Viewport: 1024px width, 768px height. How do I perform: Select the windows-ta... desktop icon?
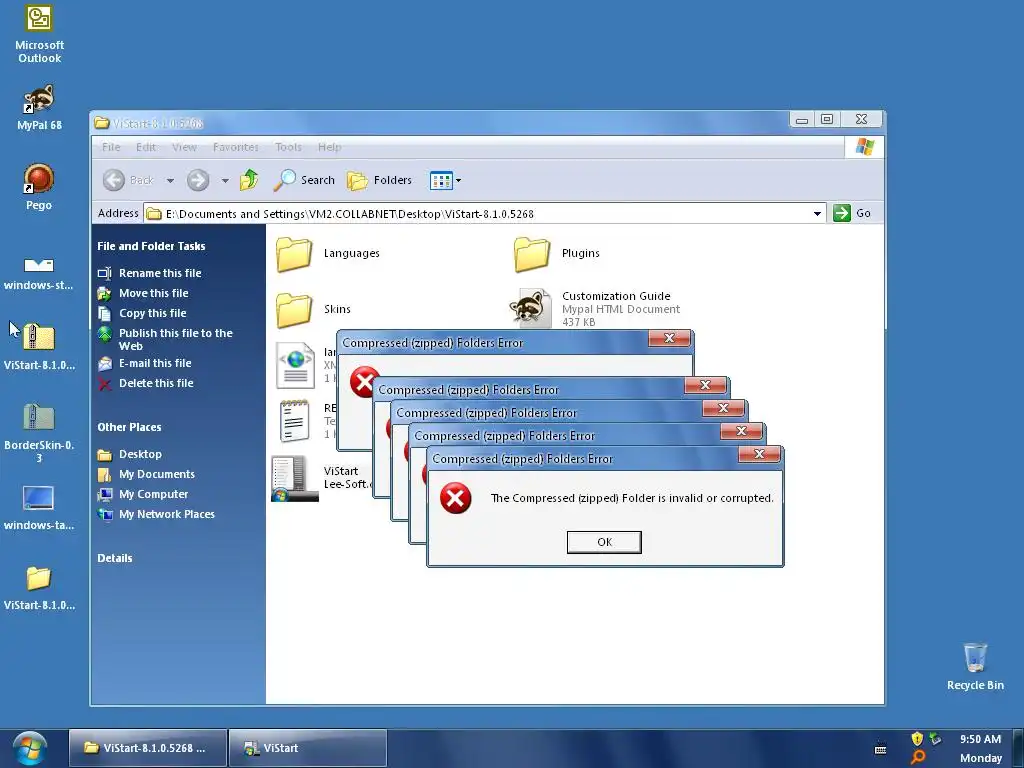tap(39, 508)
